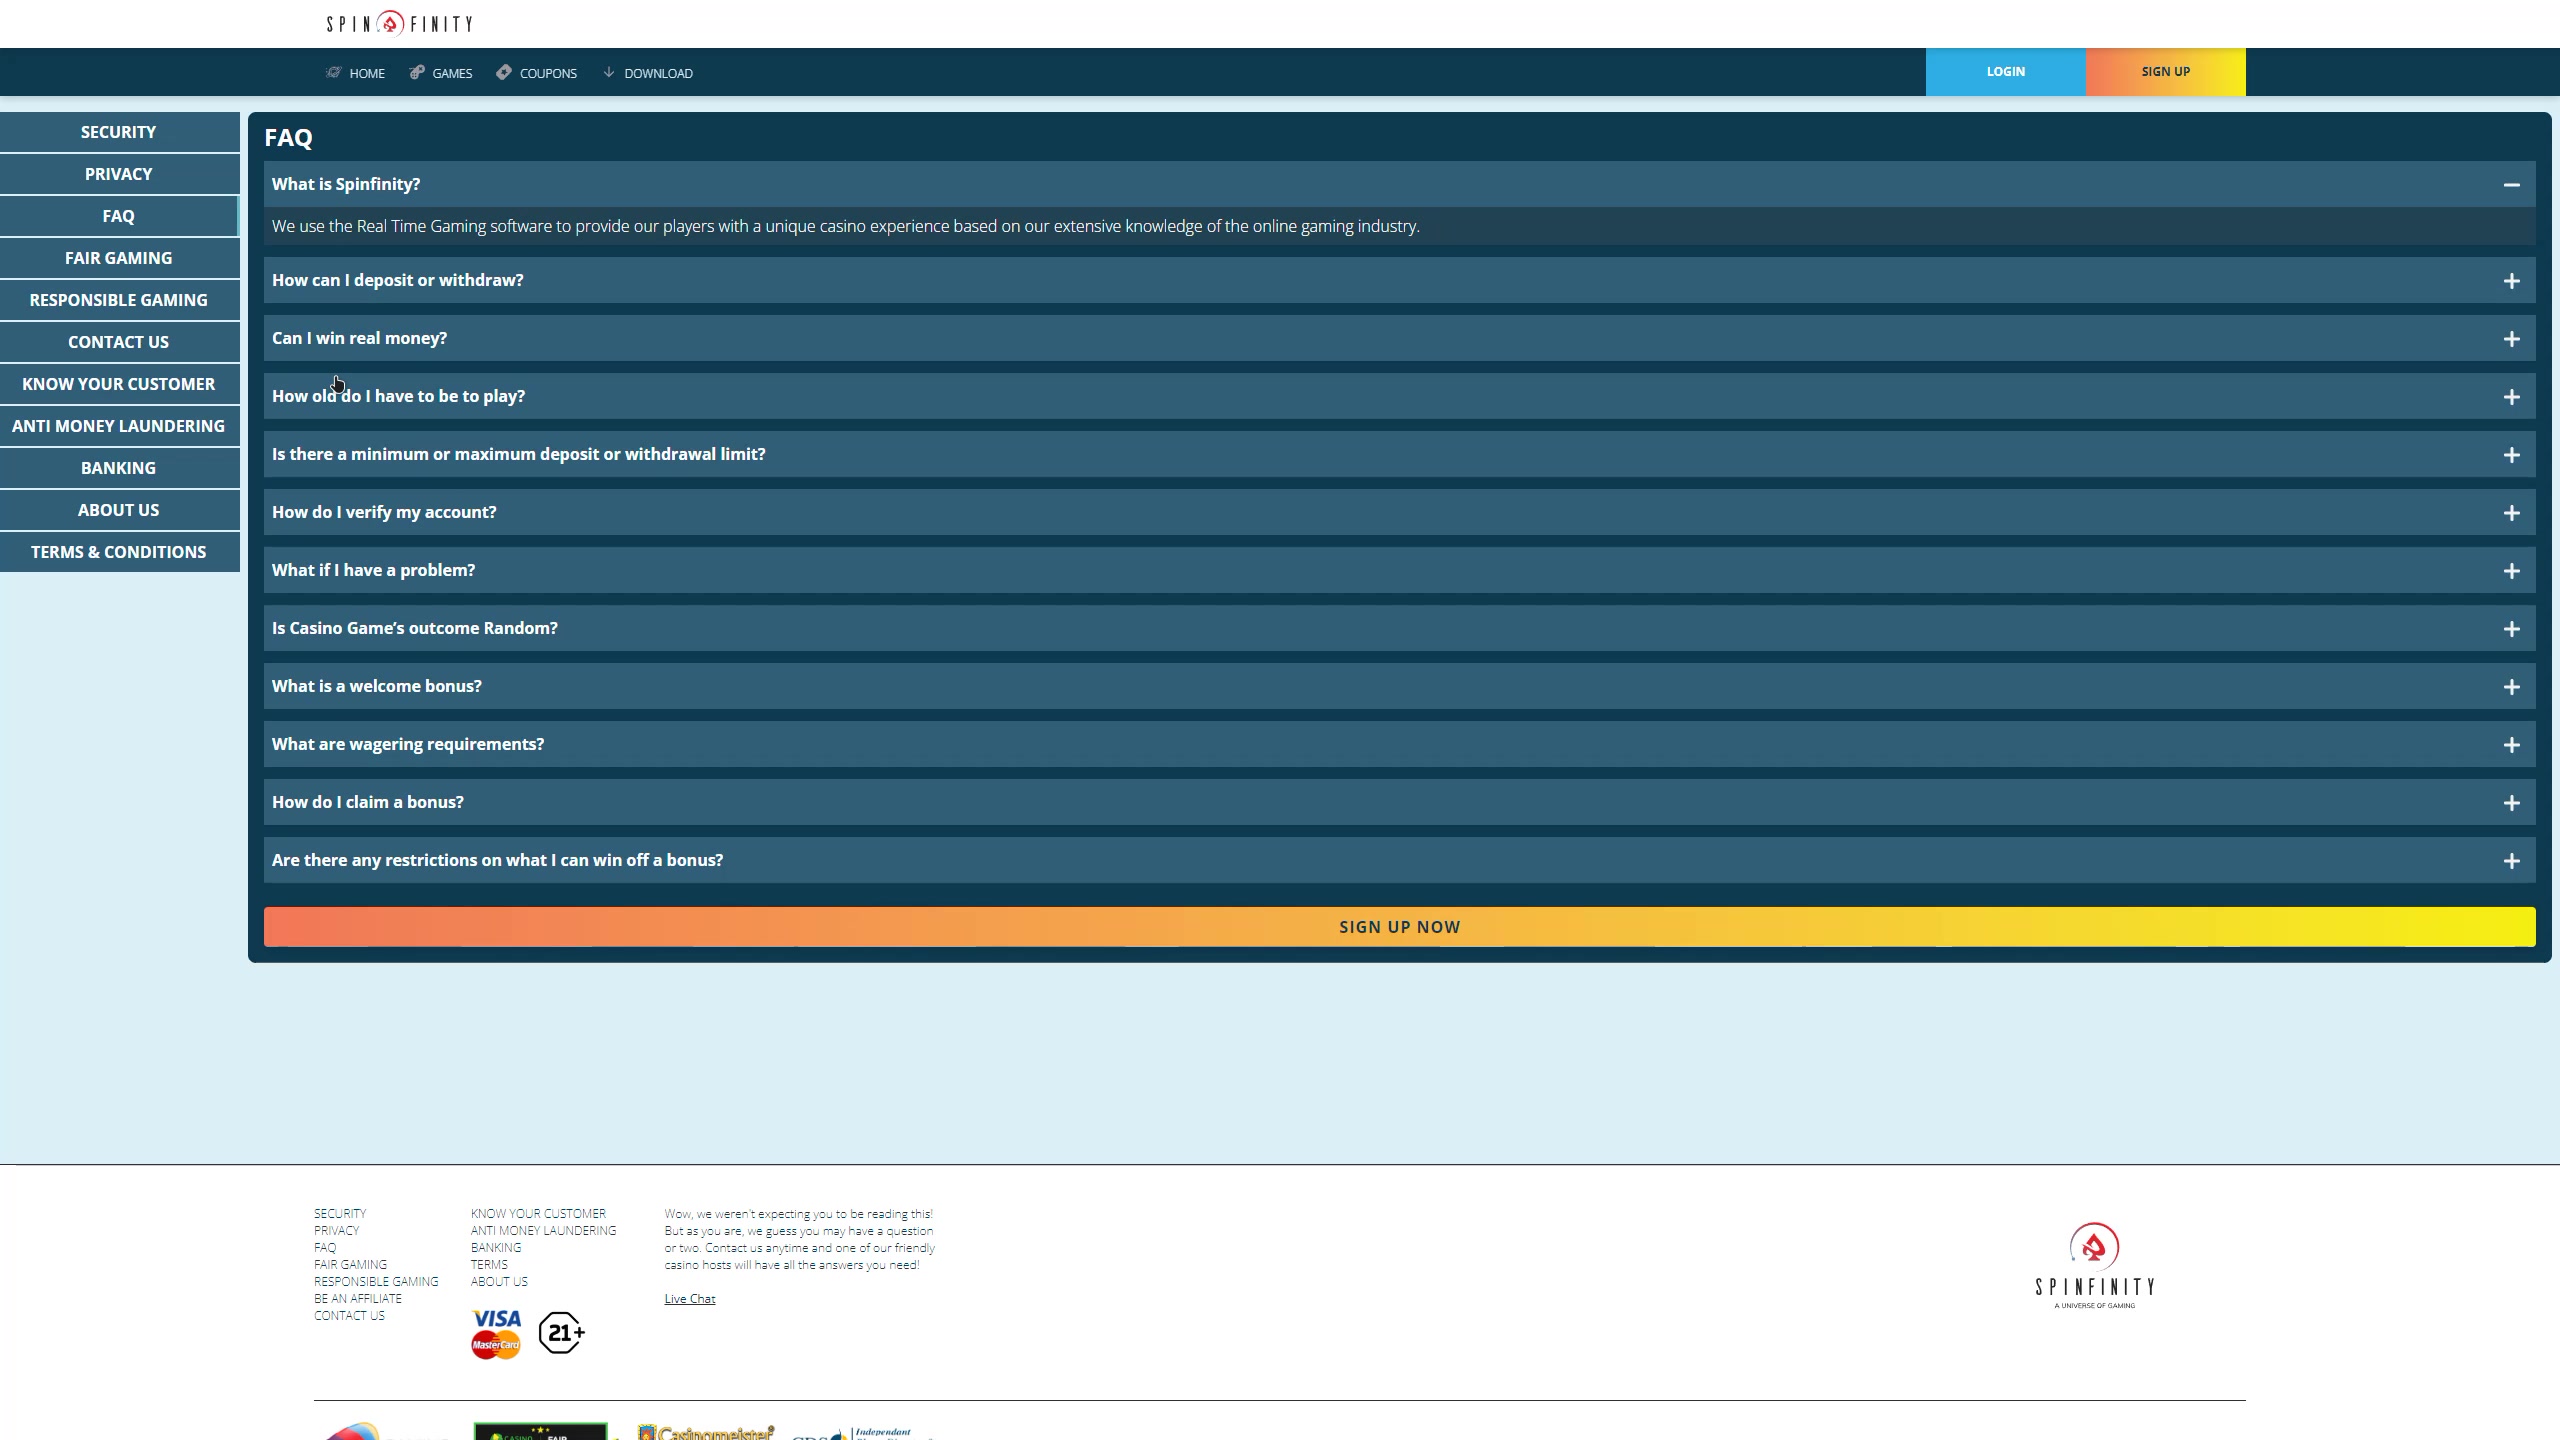Open the Responsible Gaming sidebar tab
2560x1440 pixels.
(x=118, y=300)
